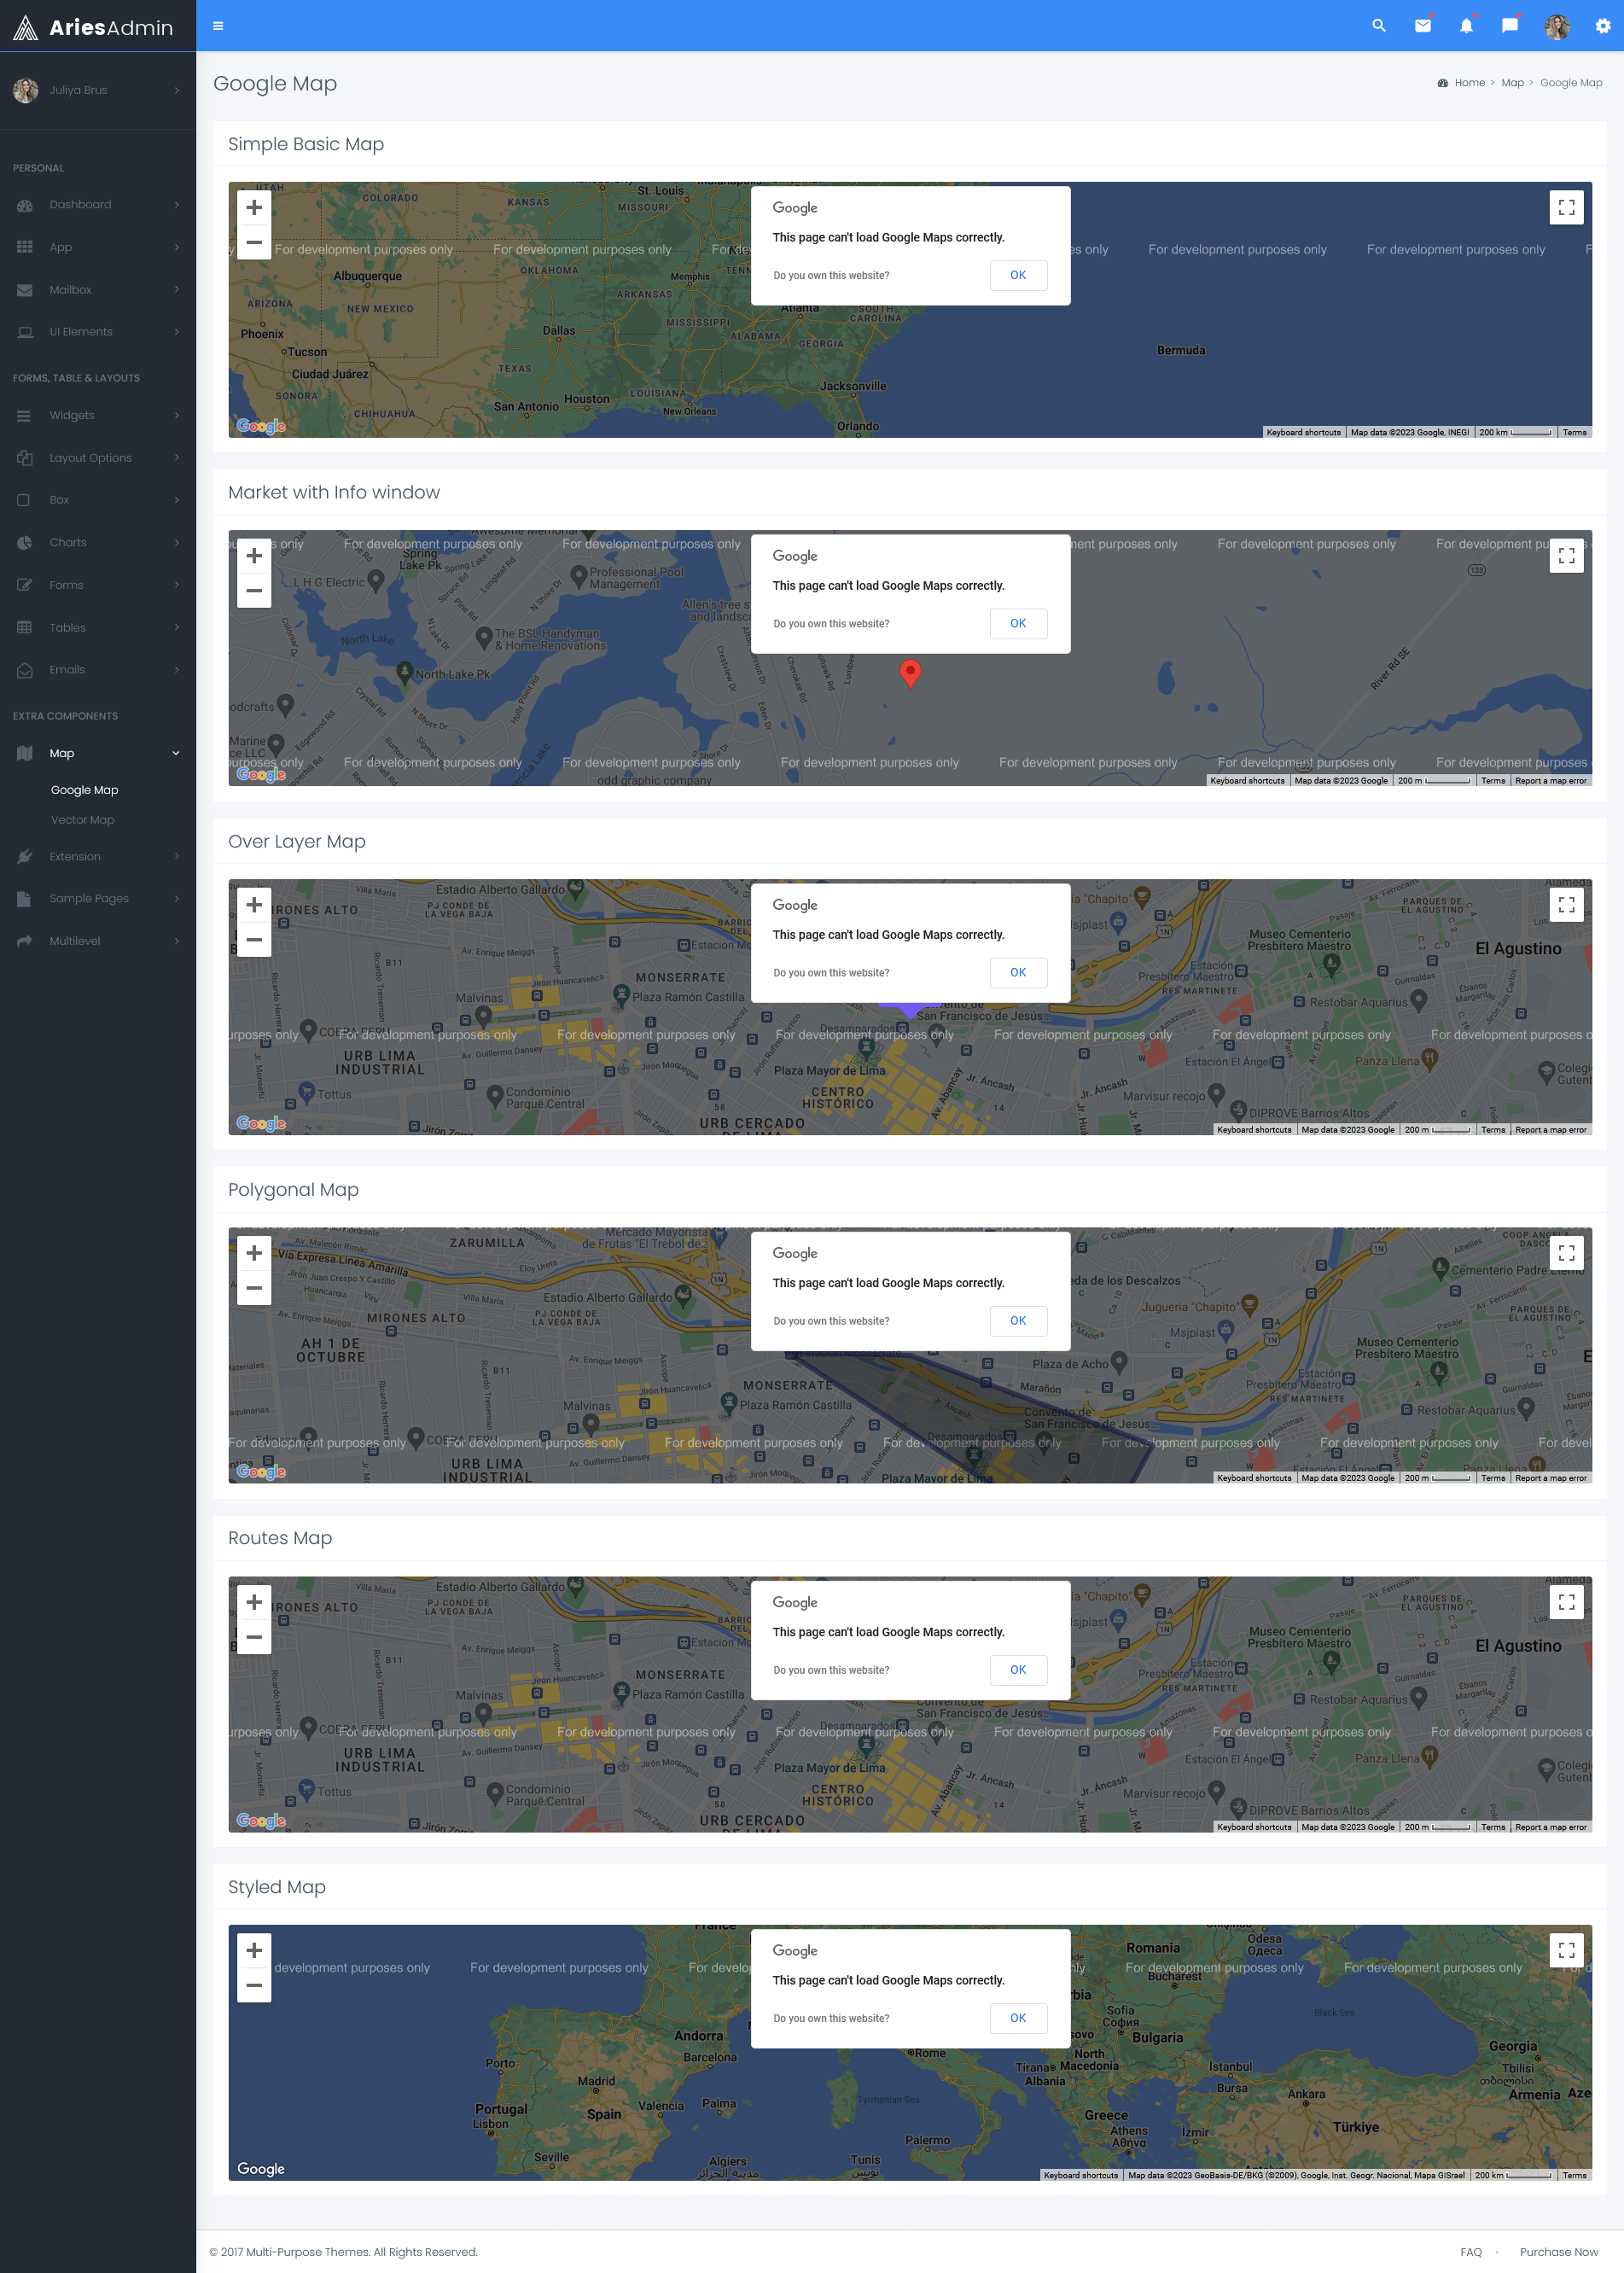Image resolution: width=1624 pixels, height=2273 pixels.
Task: Open Vector Map submenu item
Action: pos(82,820)
